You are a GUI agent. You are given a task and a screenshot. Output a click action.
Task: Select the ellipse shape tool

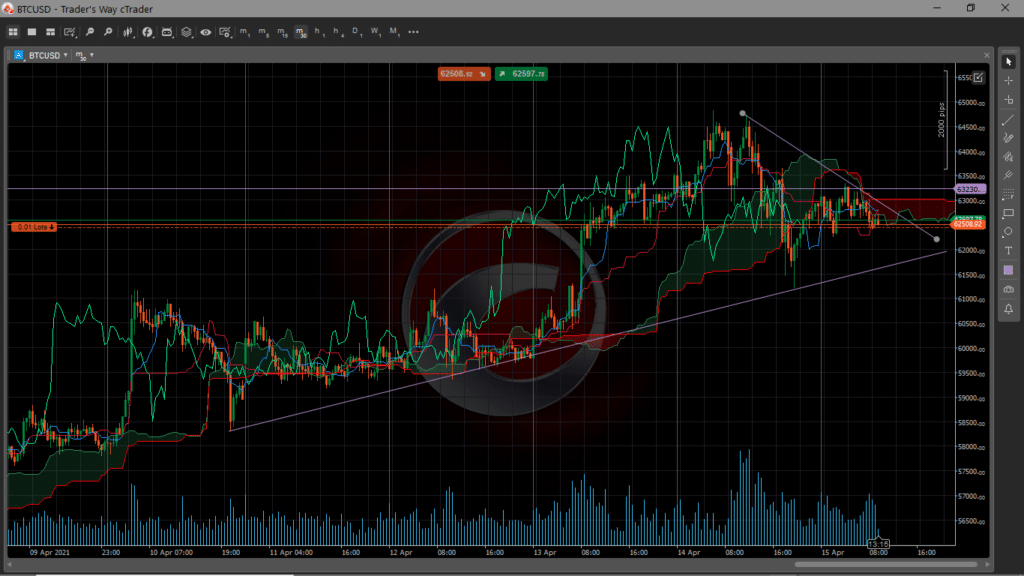(1008, 232)
